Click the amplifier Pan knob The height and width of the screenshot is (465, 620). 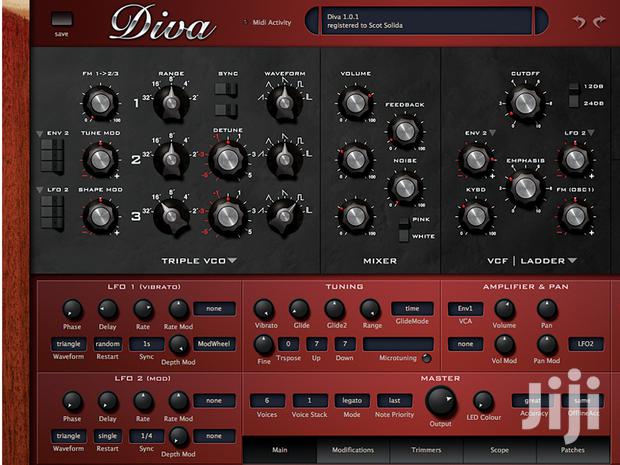[x=547, y=309]
